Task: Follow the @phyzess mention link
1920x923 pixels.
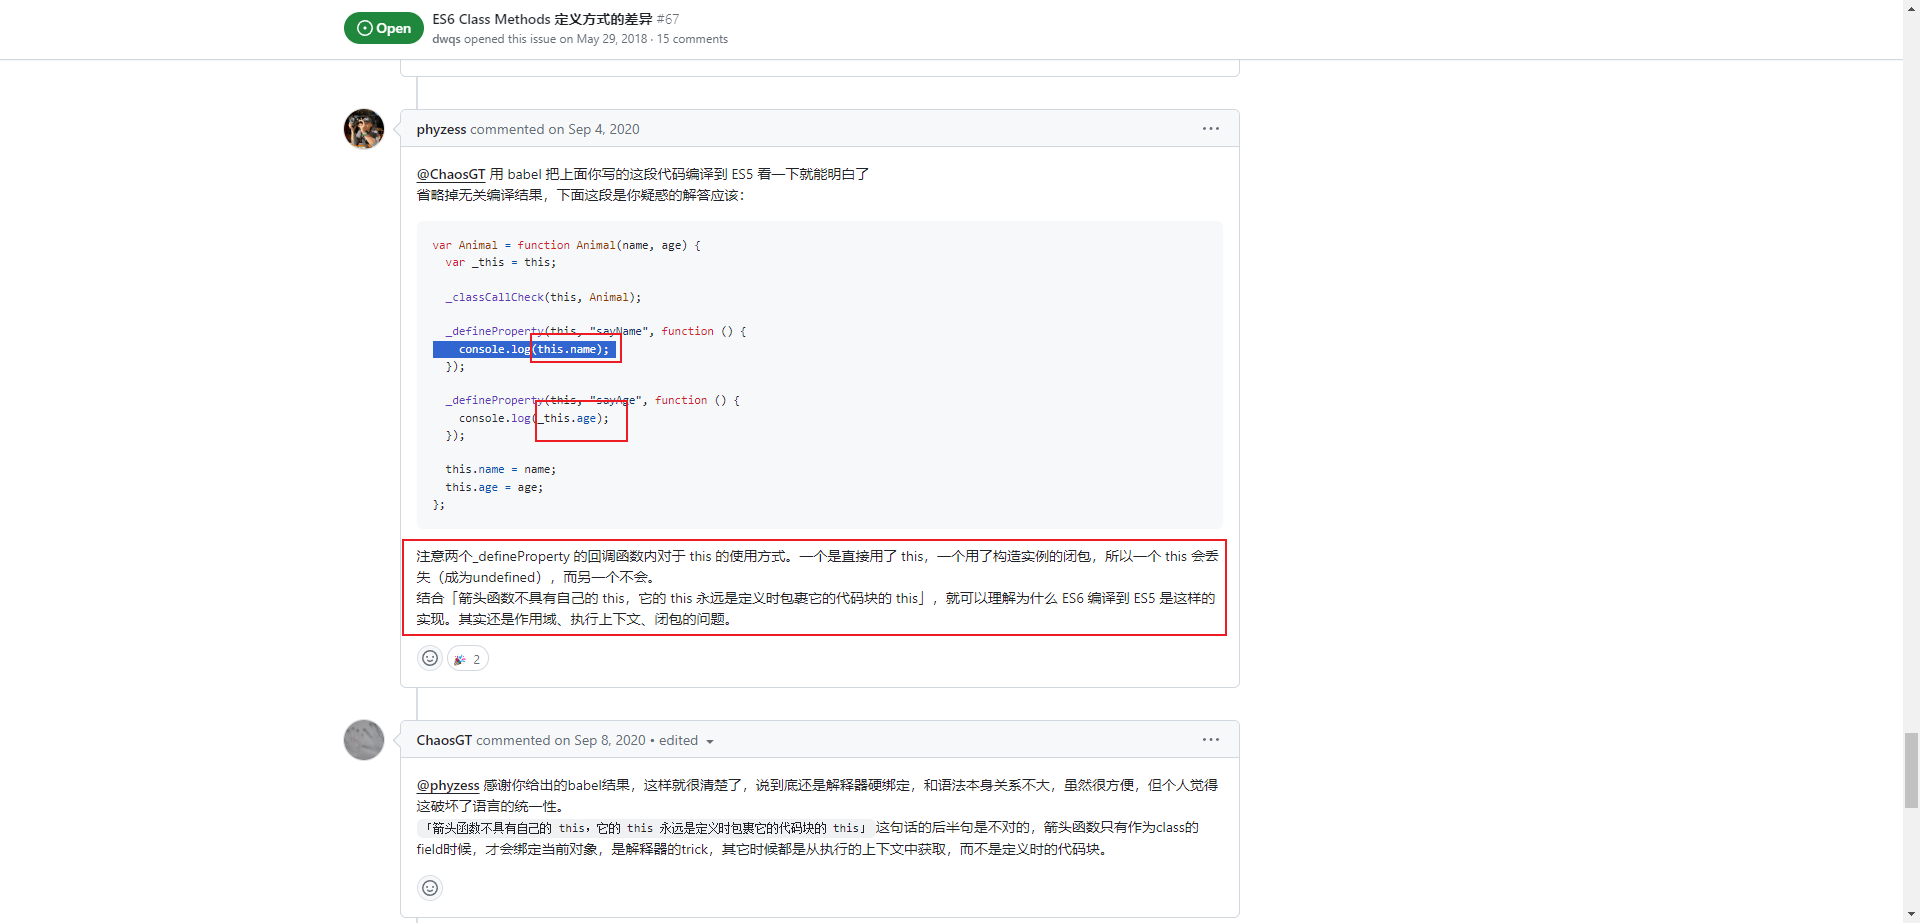Action: pos(448,785)
